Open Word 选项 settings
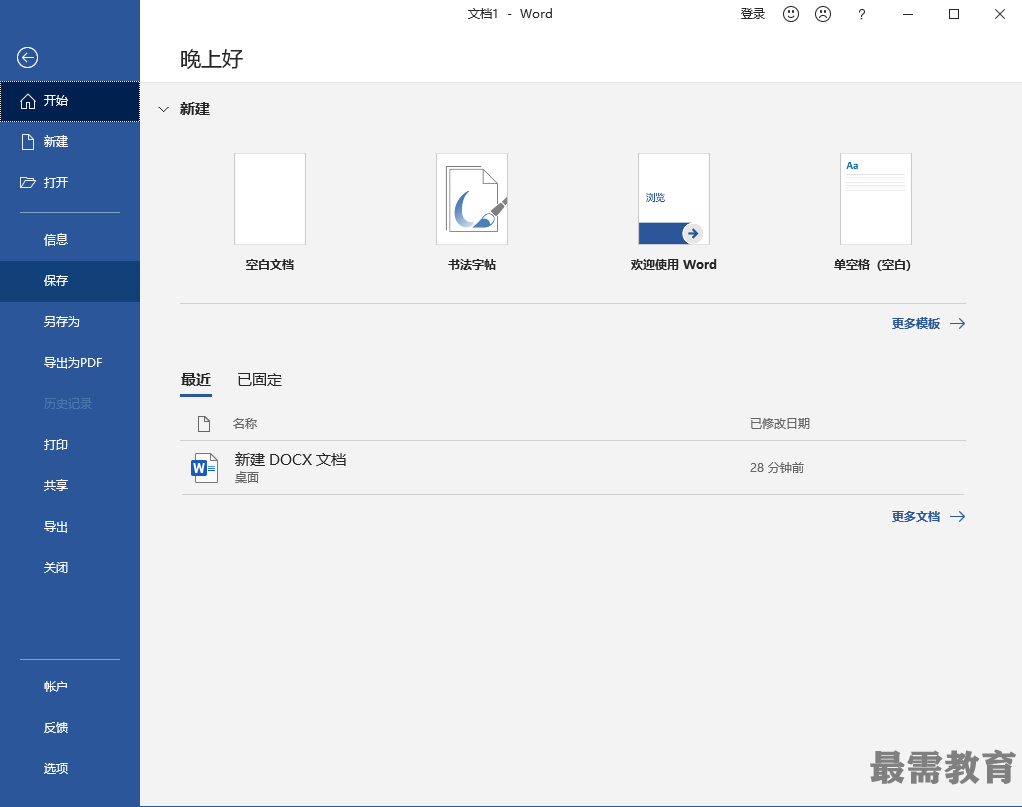1022x807 pixels. tap(70, 769)
